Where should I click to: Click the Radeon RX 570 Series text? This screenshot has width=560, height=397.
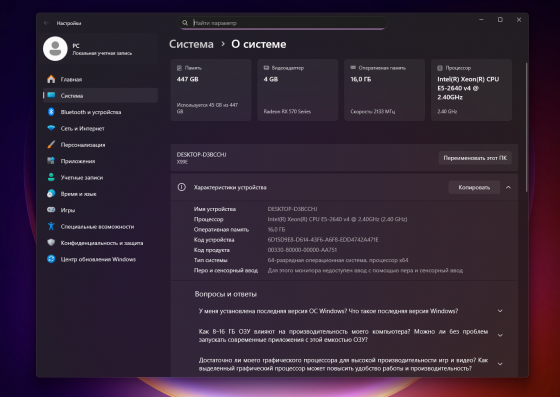pos(287,111)
